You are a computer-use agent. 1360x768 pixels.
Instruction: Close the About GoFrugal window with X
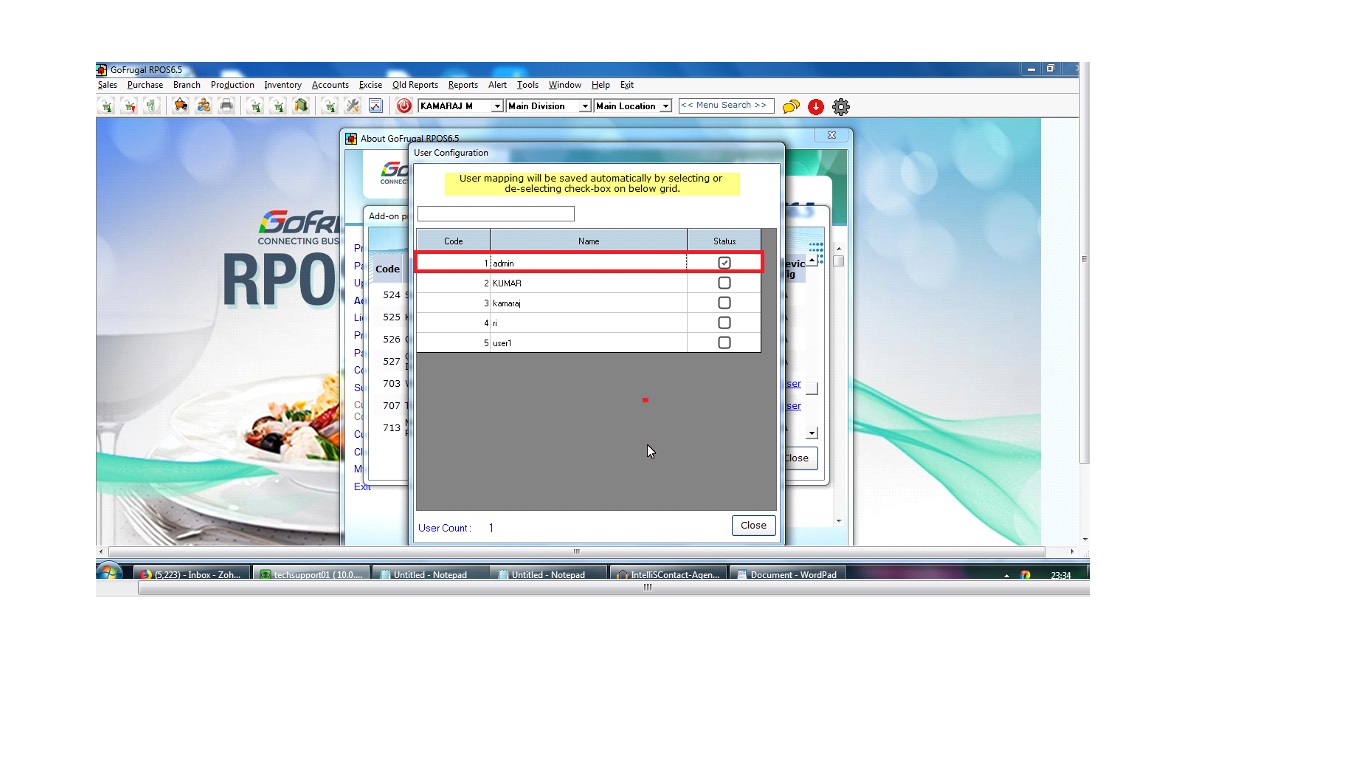click(x=832, y=135)
